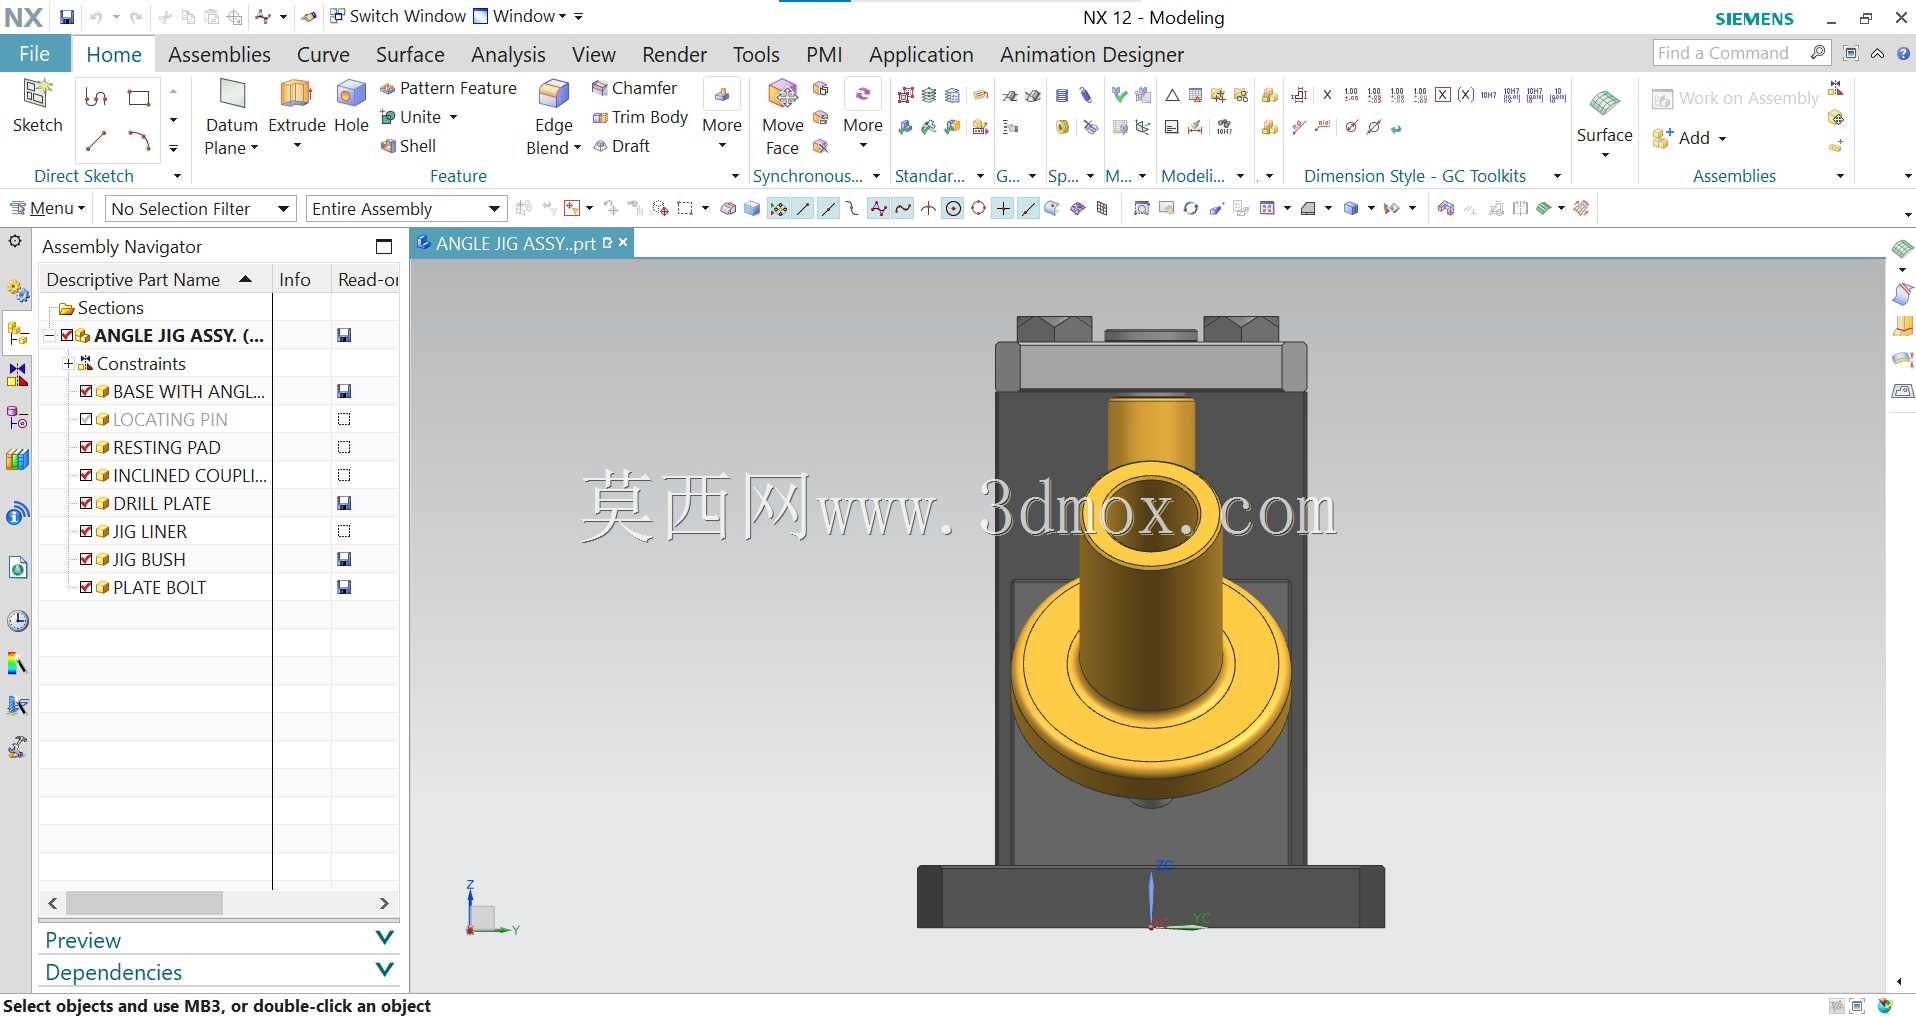Click the navigator horizontal scrollbar thumb
Screen dimensions: 1916x1016
(144, 903)
